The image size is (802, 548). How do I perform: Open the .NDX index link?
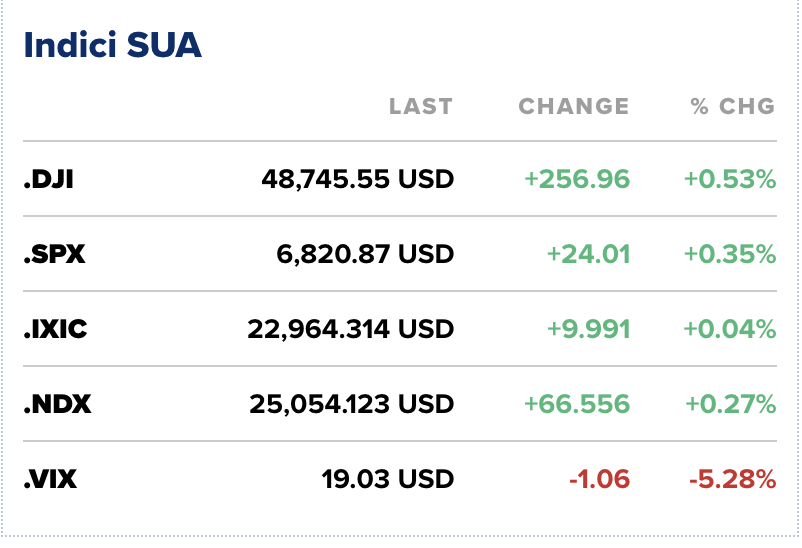58,404
